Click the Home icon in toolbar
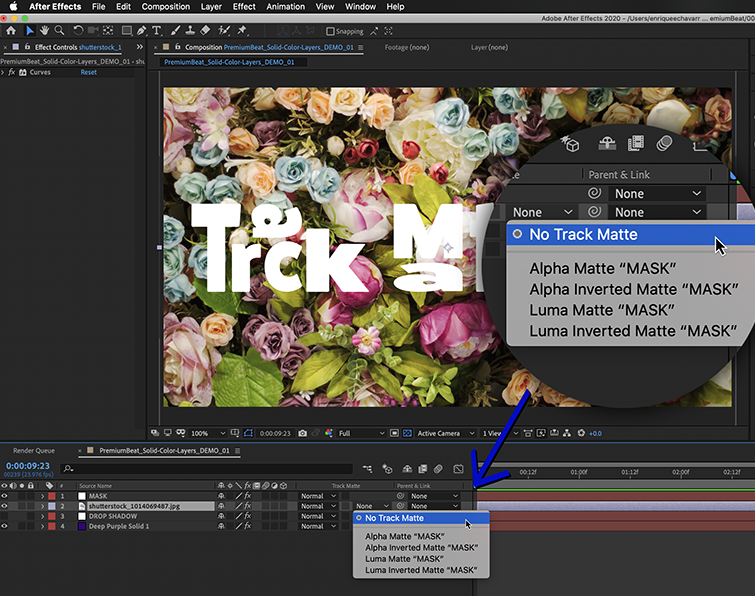Viewport: 755px width, 596px height. (11, 31)
